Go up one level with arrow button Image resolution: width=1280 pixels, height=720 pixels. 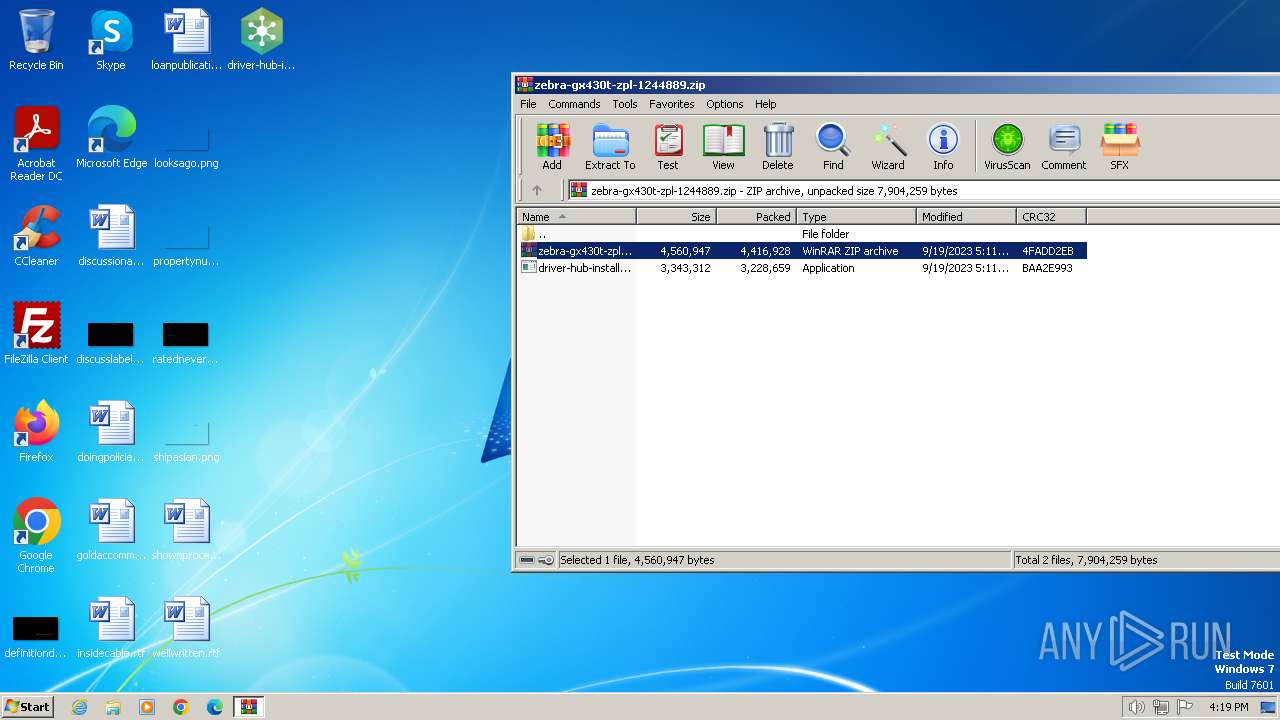pyautogui.click(x=537, y=190)
